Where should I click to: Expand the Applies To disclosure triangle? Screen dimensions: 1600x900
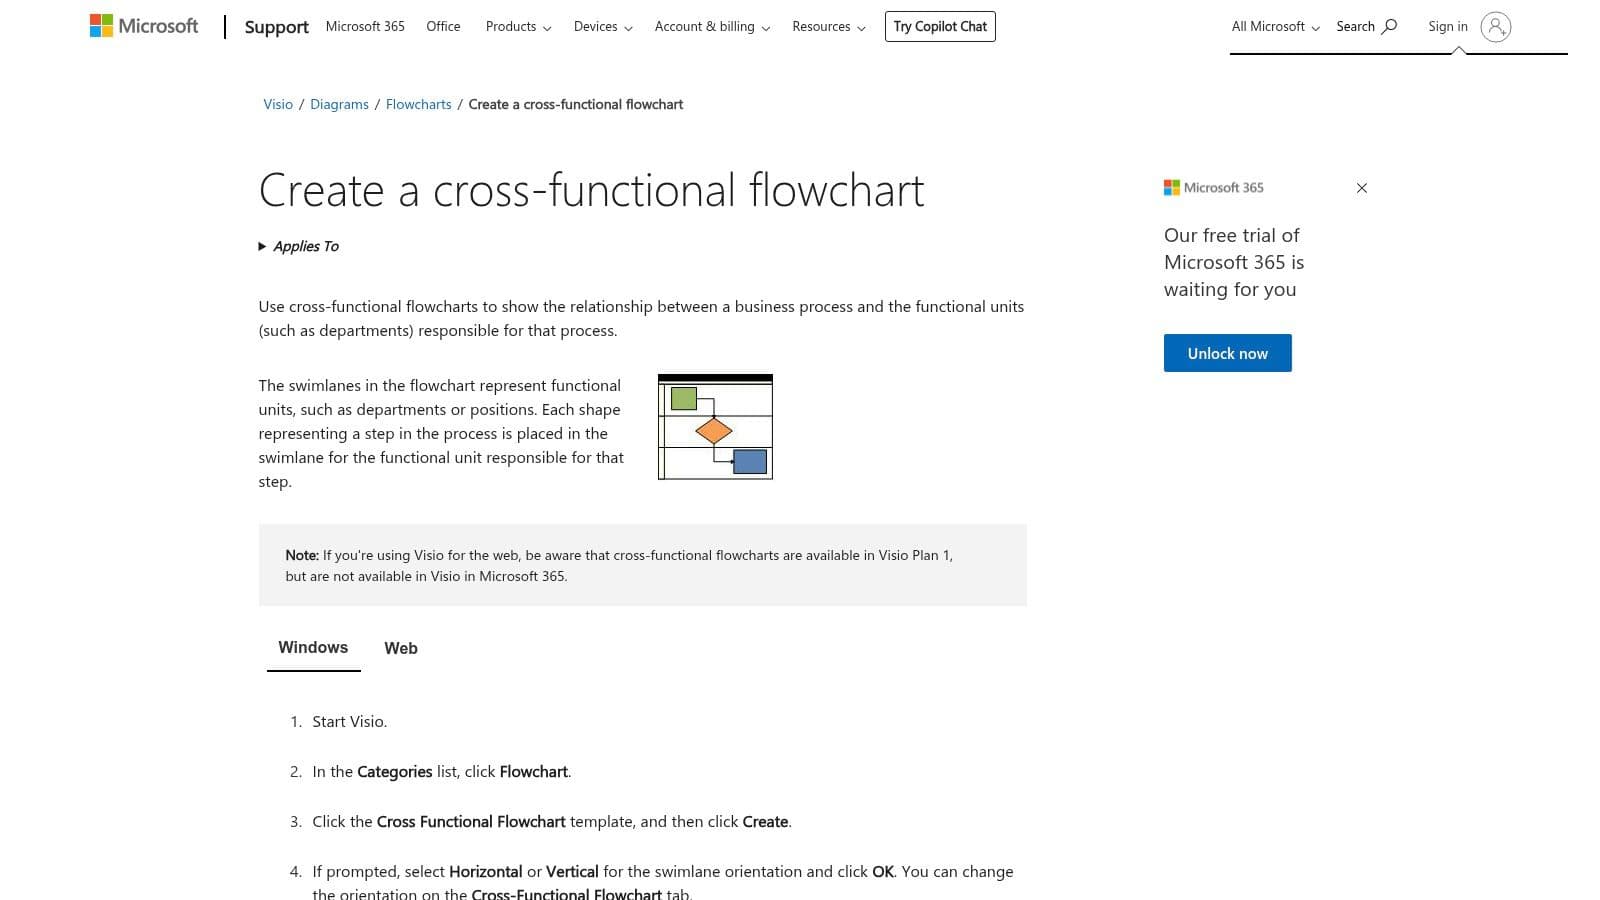[262, 246]
